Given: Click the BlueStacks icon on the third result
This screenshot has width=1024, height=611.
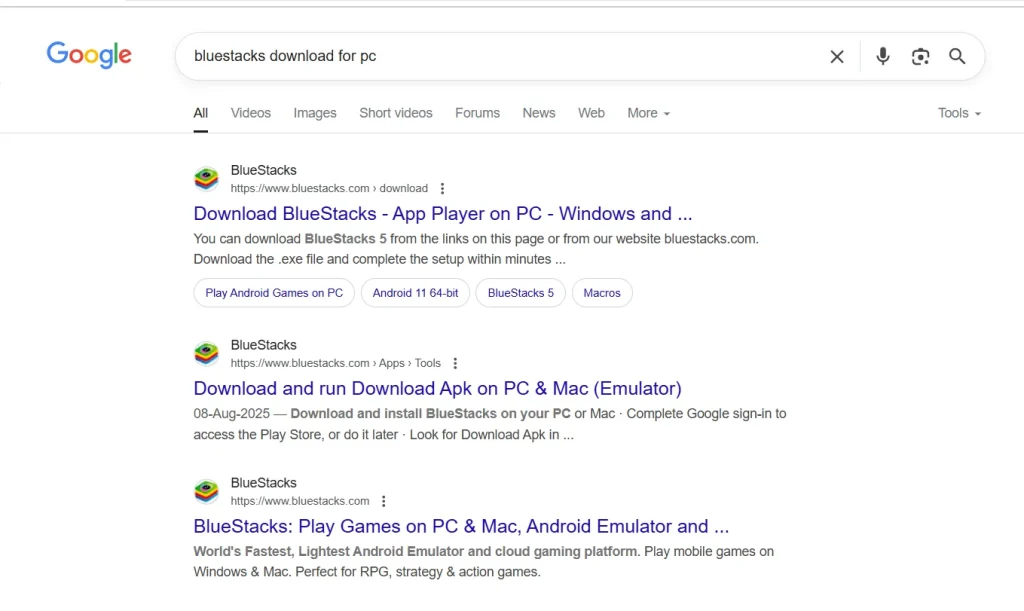Looking at the screenshot, I should tap(206, 491).
